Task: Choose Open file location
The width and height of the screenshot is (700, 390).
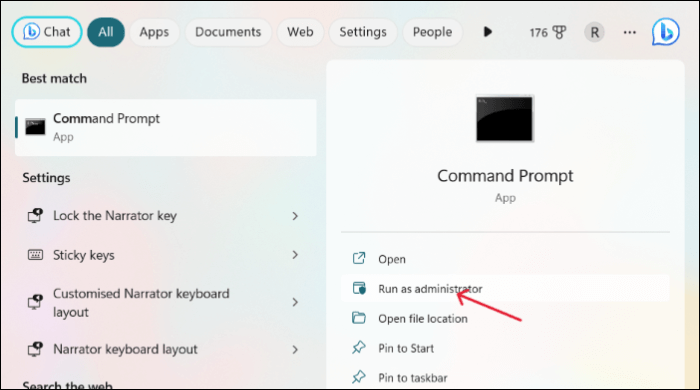Action: click(505, 319)
